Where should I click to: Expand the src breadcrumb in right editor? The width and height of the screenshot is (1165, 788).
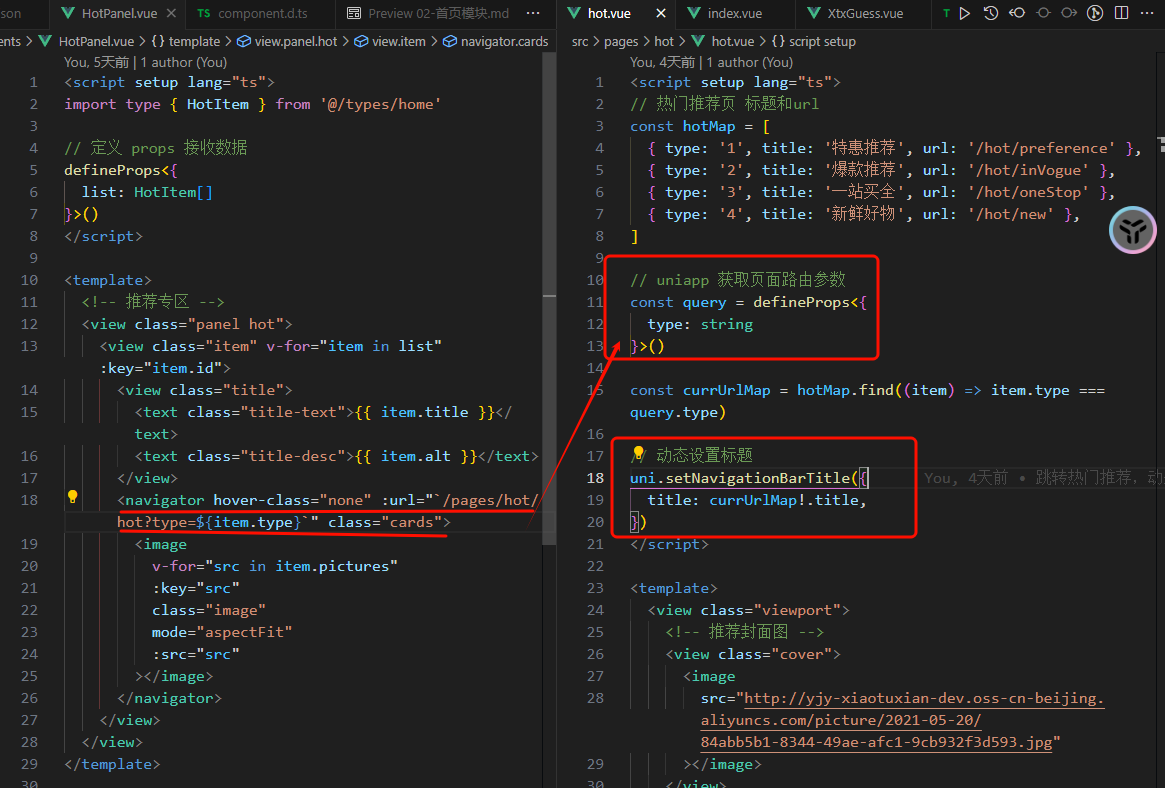click(580, 42)
